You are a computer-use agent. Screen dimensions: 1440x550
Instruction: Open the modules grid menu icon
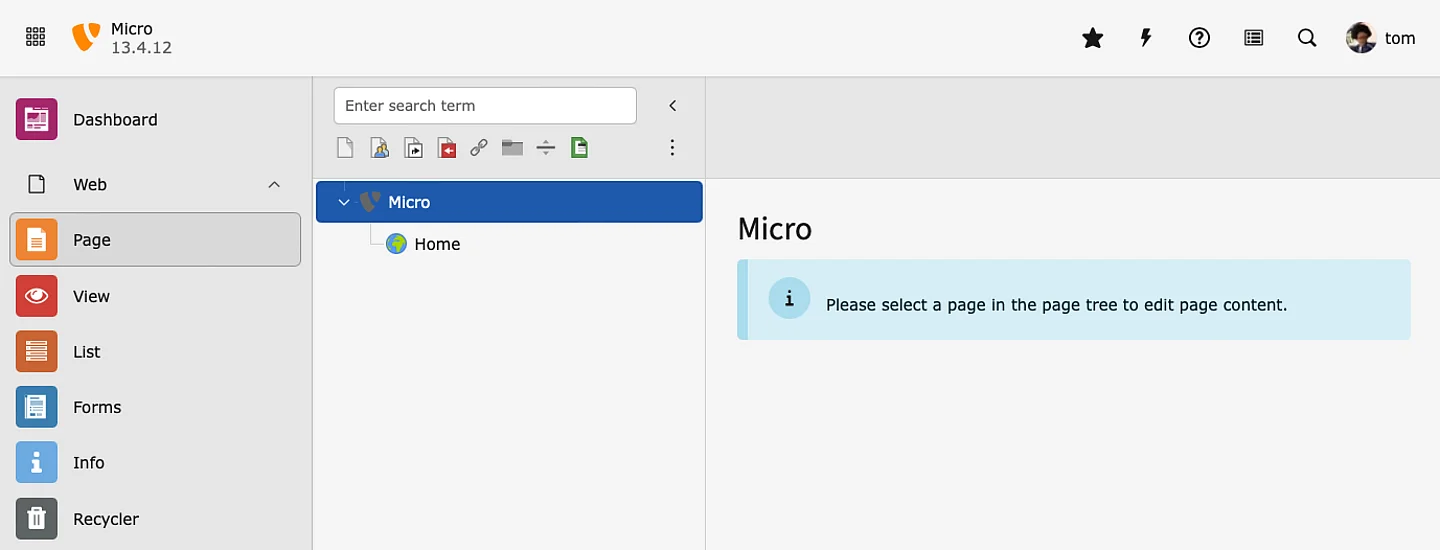35,38
